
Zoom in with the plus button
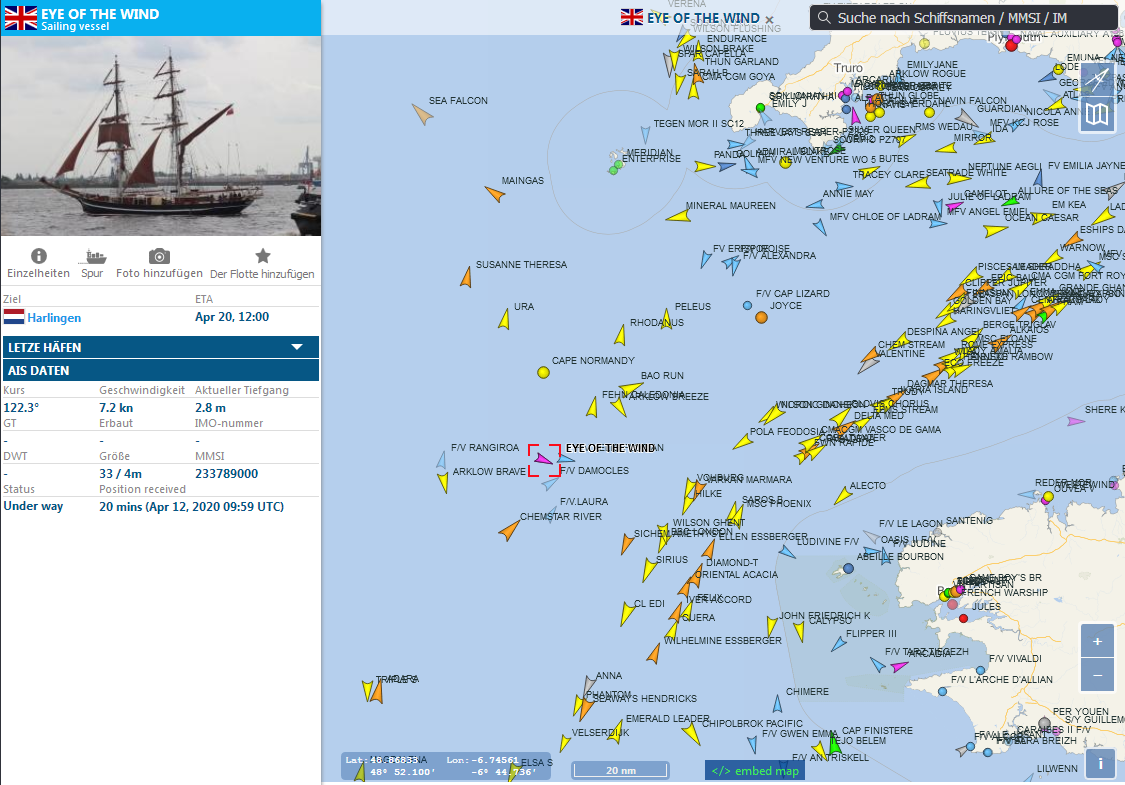coord(1097,641)
